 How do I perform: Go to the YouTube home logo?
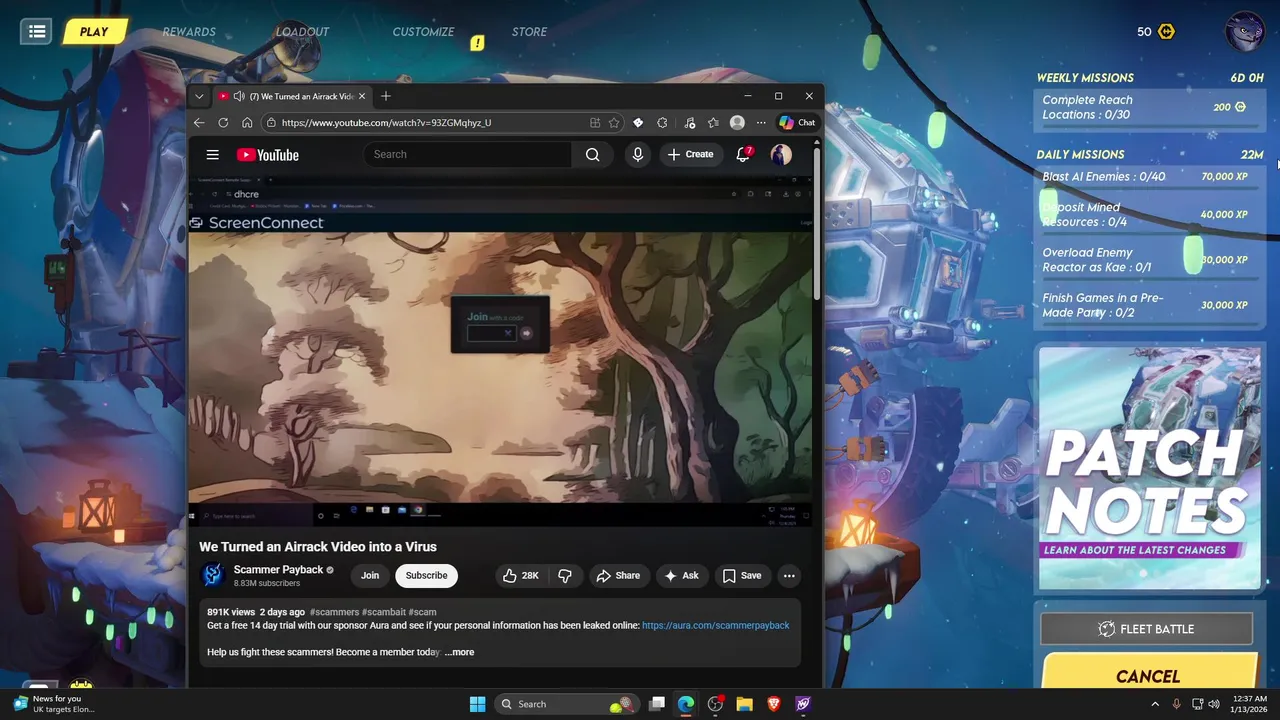click(268, 155)
